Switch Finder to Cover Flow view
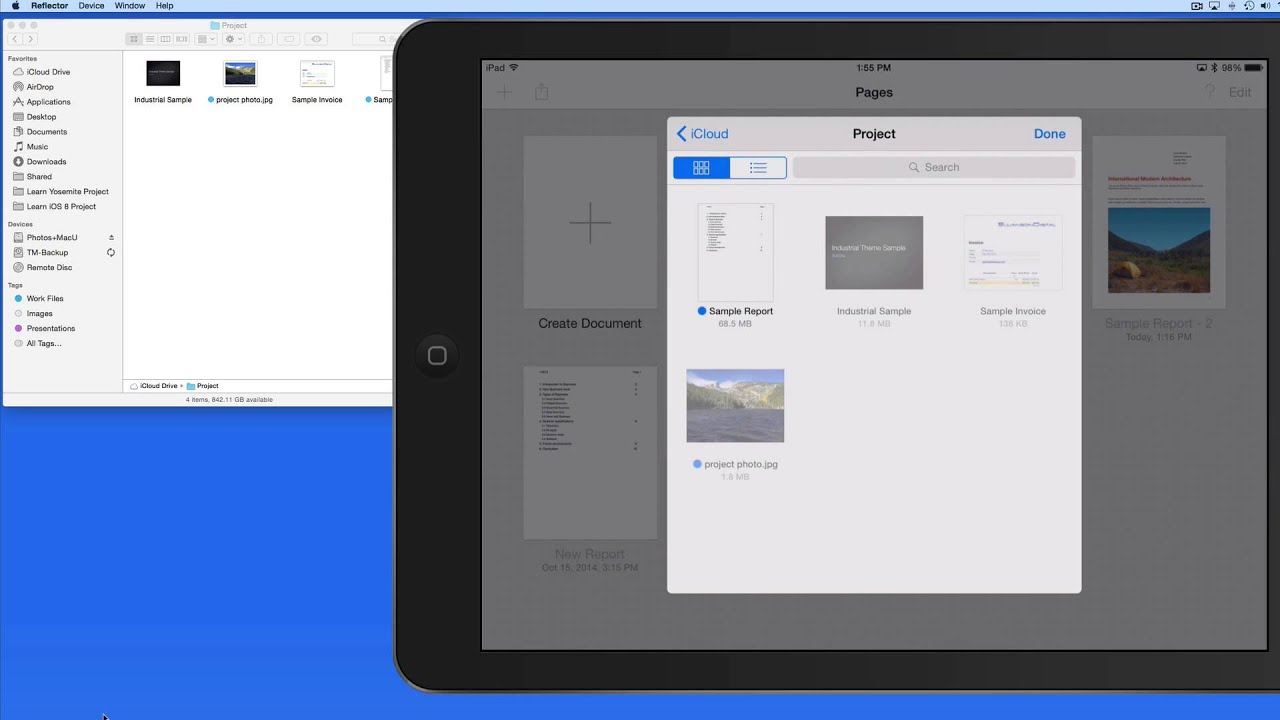The image size is (1280, 720). pos(181,39)
